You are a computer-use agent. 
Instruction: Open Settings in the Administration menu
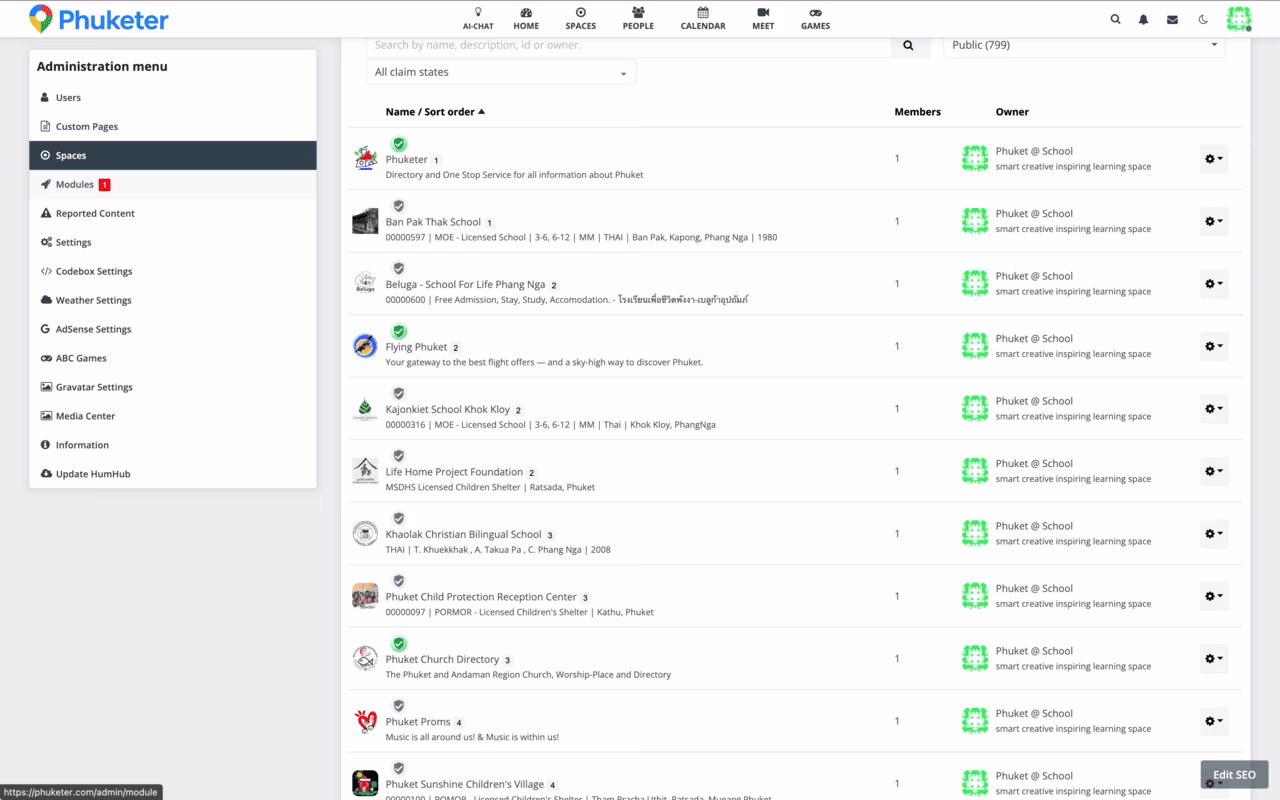click(x=173, y=243)
